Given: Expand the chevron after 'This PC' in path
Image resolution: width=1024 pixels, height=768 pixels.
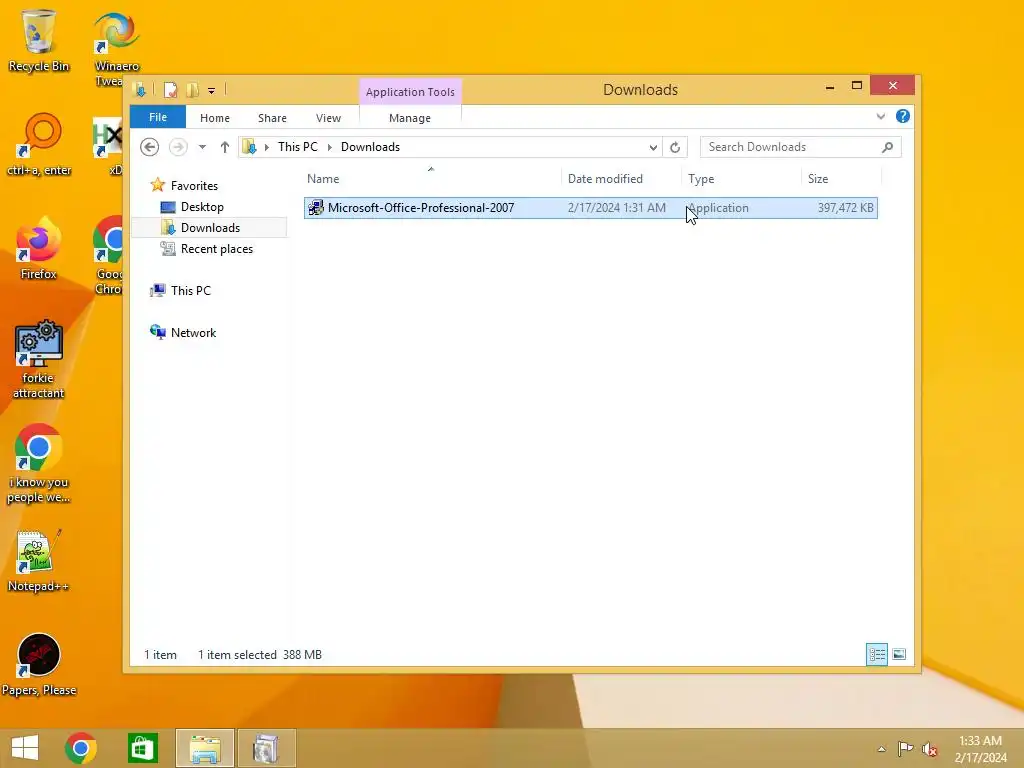Looking at the screenshot, I should [330, 147].
